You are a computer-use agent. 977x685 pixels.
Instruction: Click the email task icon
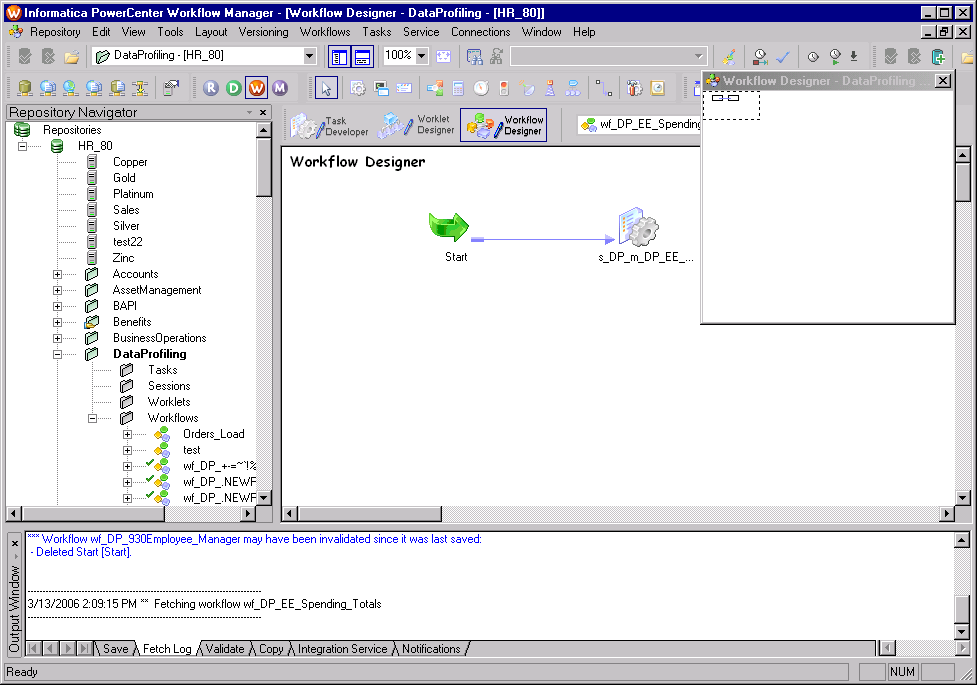tap(404, 89)
